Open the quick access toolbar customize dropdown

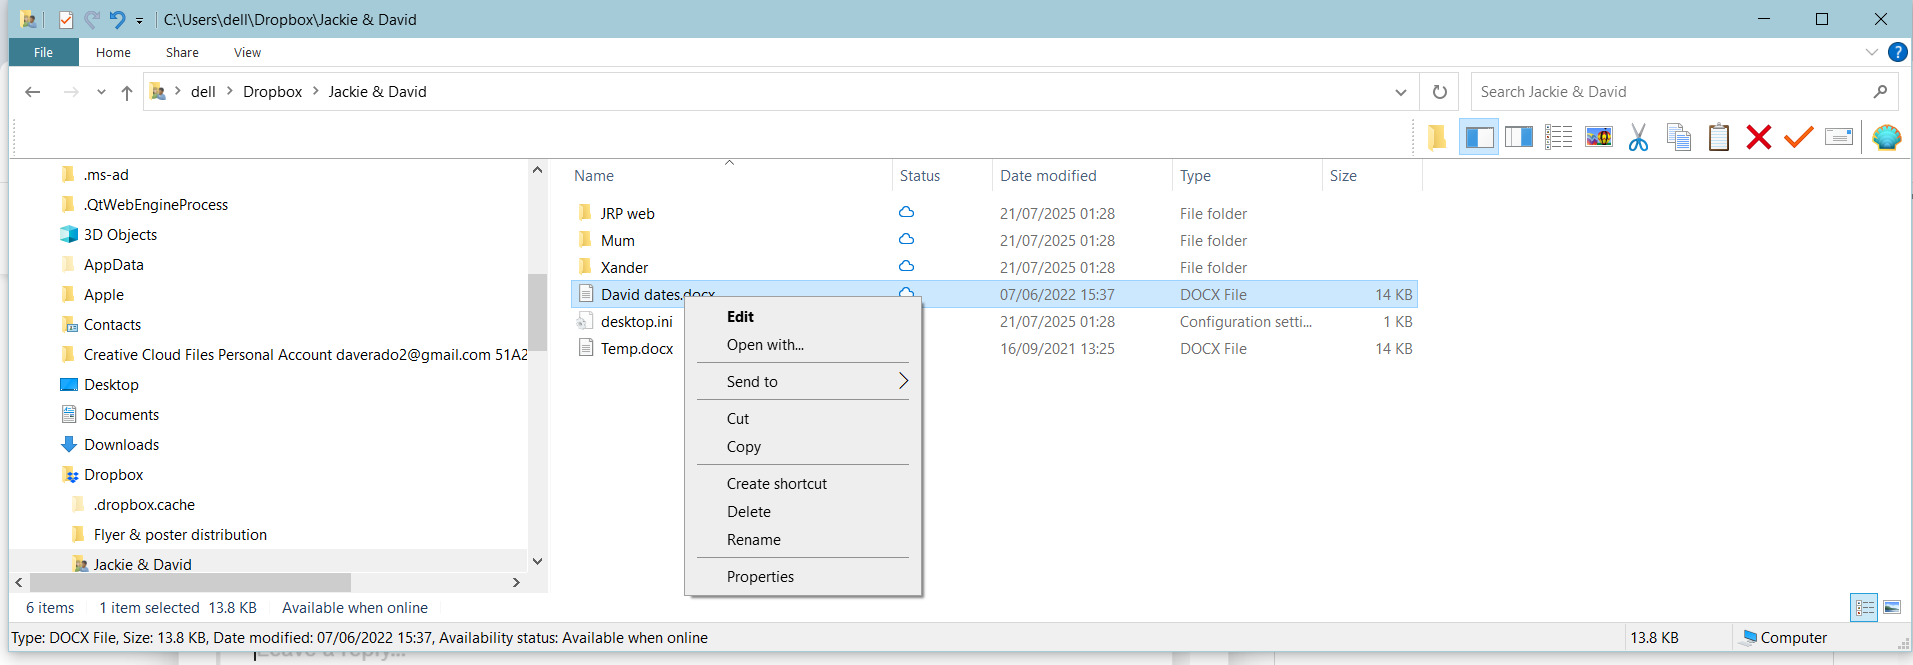pyautogui.click(x=139, y=20)
